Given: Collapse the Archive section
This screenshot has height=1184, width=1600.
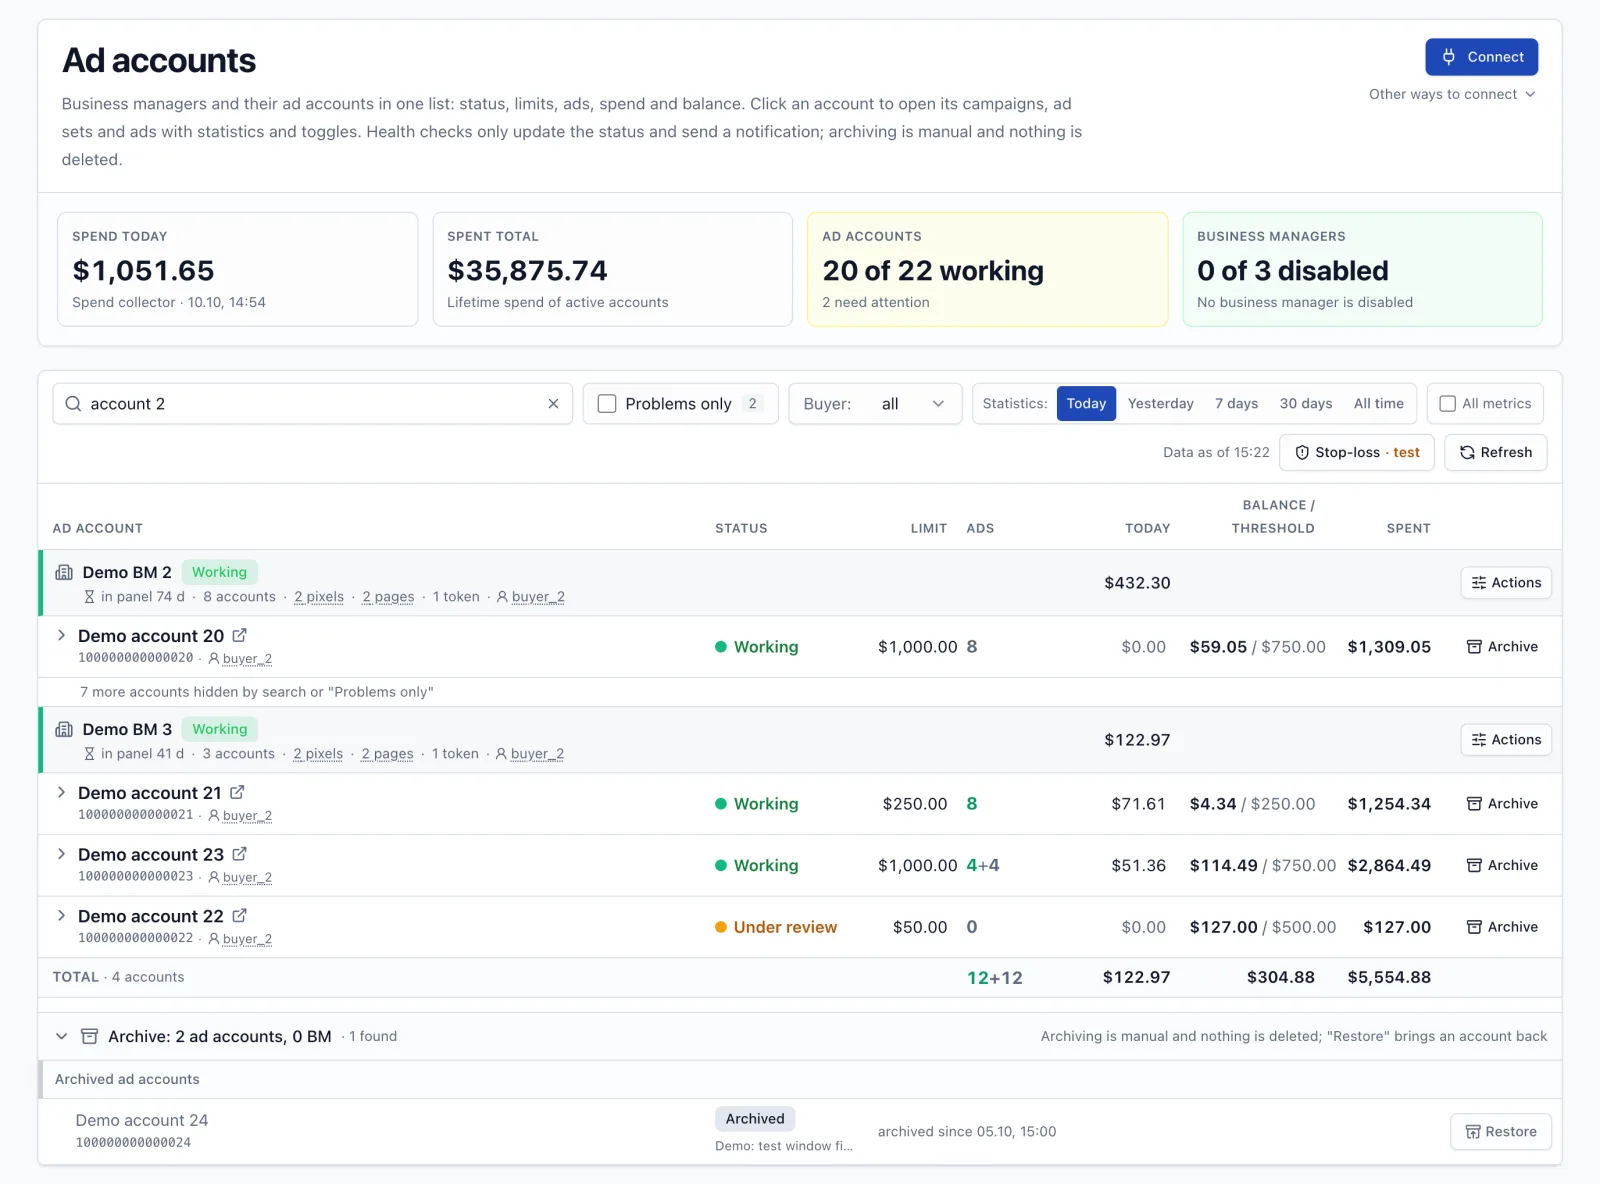Looking at the screenshot, I should click(62, 1036).
